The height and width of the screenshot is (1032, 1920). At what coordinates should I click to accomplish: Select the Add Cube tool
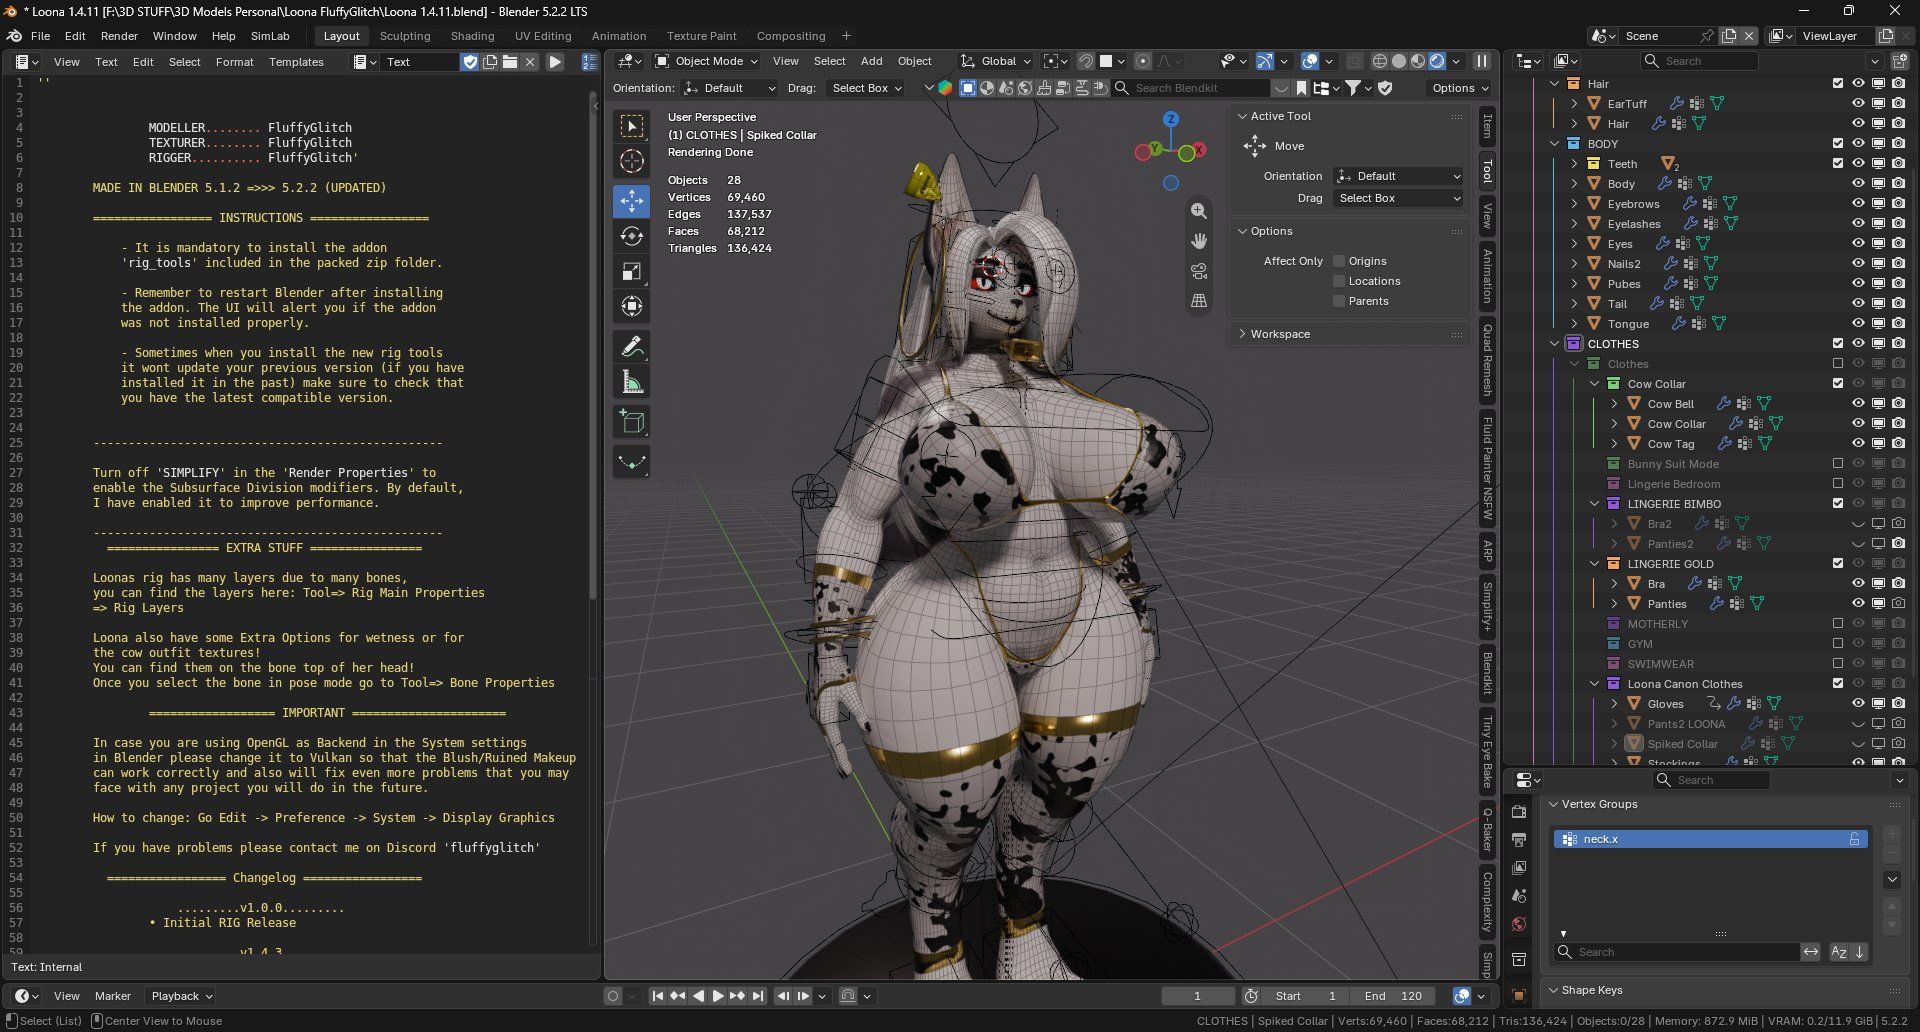tap(632, 422)
